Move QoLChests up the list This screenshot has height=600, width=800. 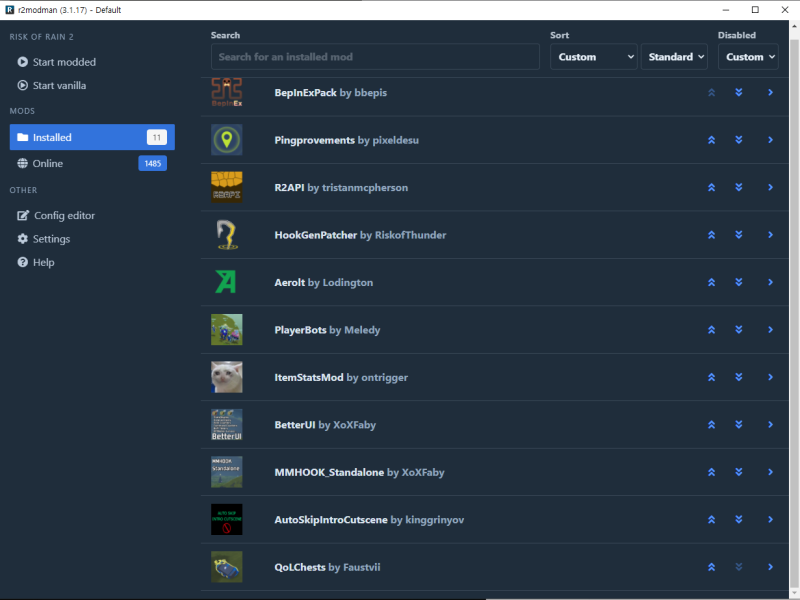pyautogui.click(x=711, y=567)
